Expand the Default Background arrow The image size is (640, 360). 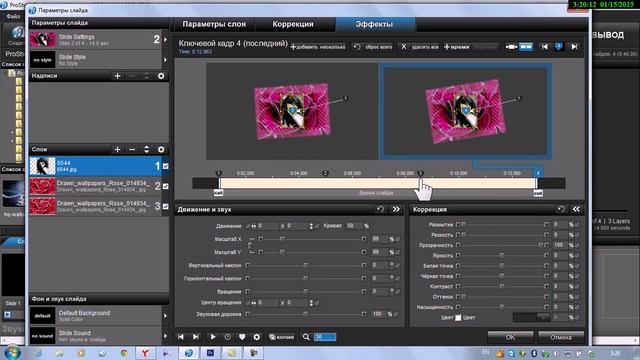165,316
